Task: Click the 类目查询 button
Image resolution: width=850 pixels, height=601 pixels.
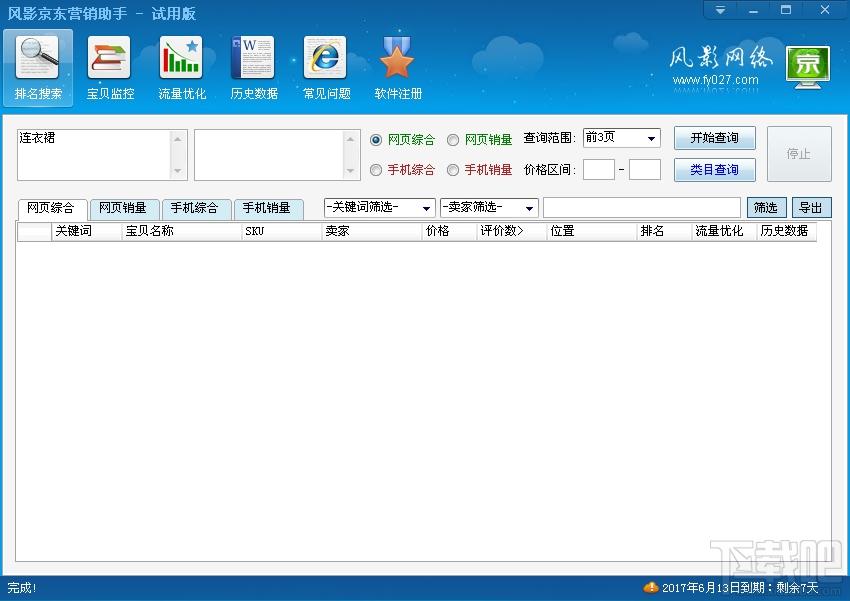Action: (714, 170)
